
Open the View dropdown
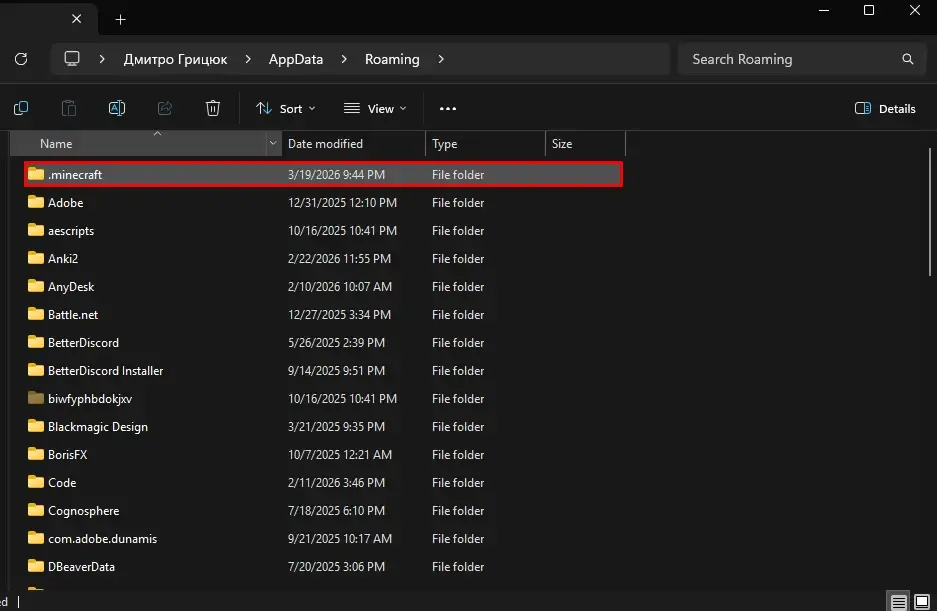point(375,108)
